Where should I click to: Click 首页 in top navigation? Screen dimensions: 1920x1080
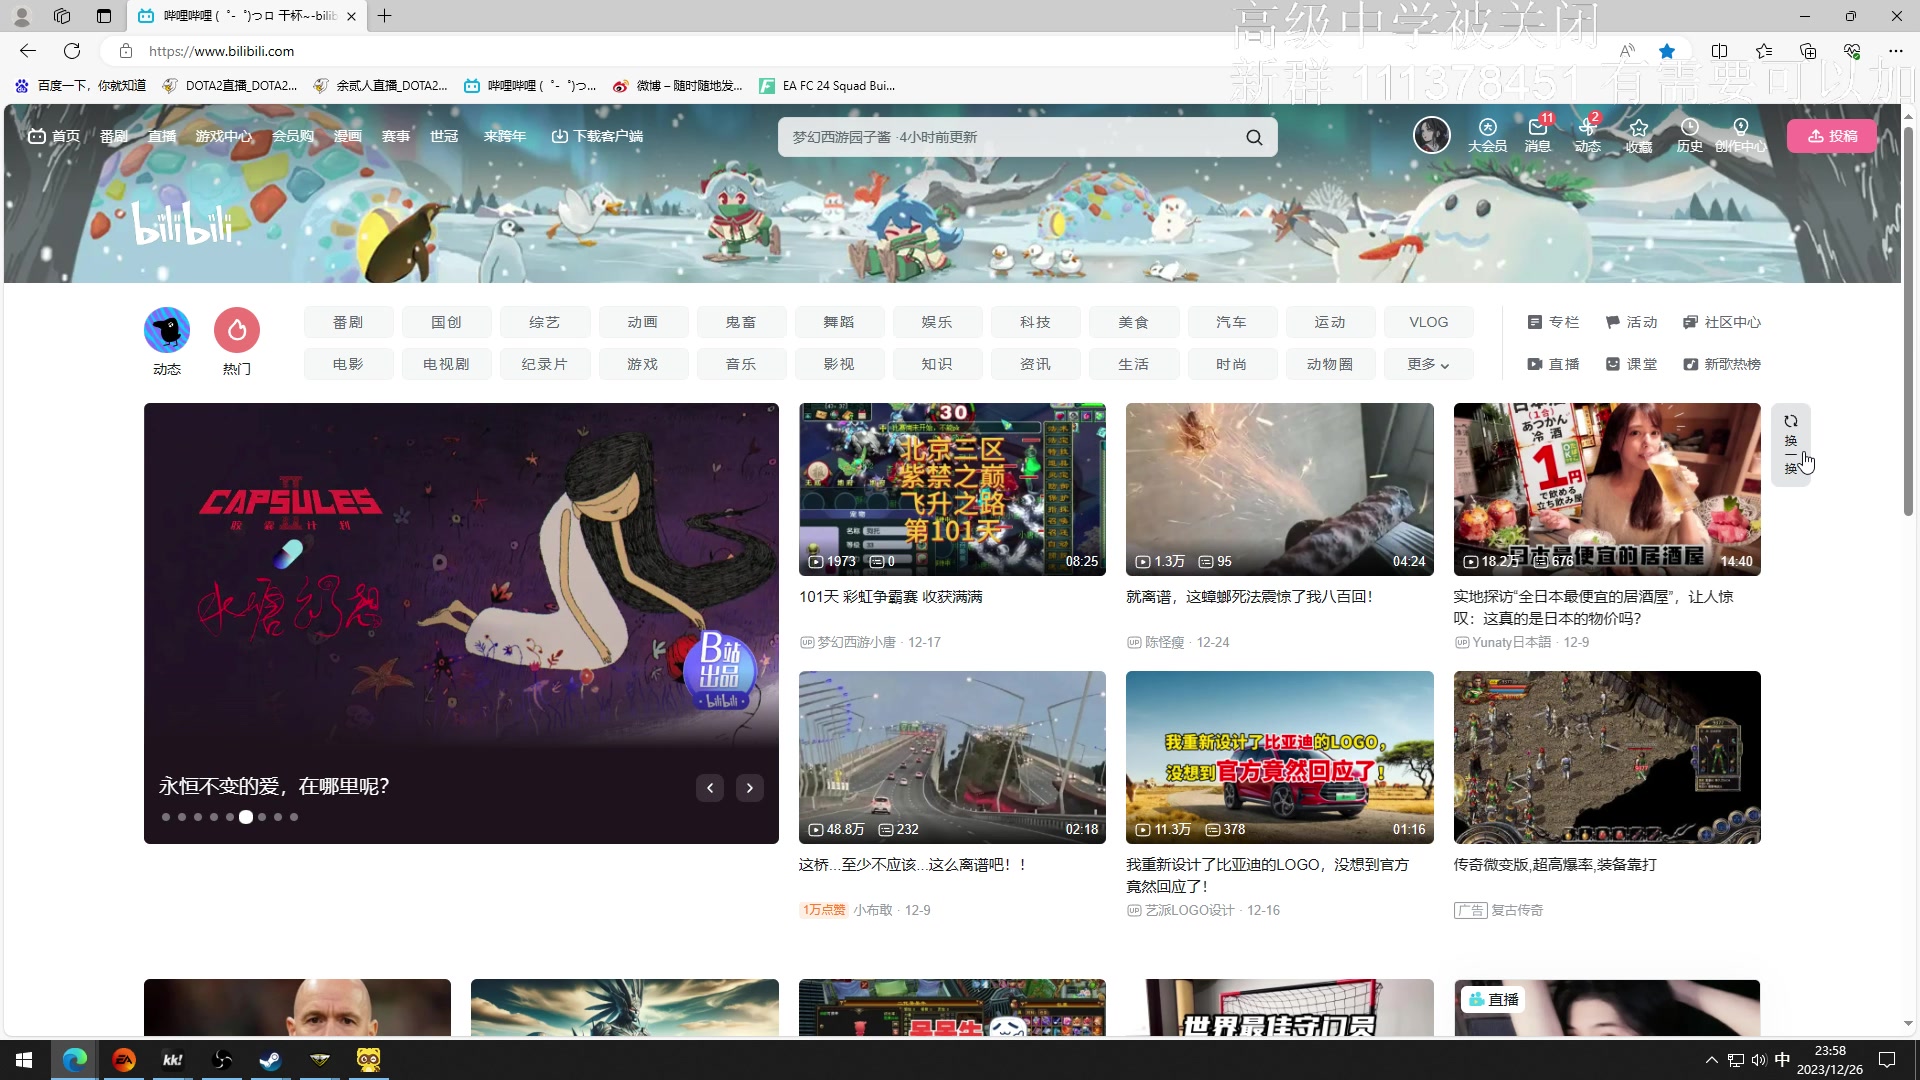tap(54, 136)
